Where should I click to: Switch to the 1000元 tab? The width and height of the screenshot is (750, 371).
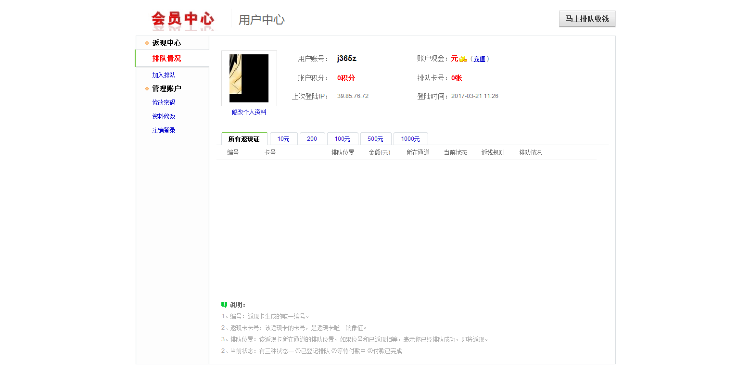(x=410, y=139)
